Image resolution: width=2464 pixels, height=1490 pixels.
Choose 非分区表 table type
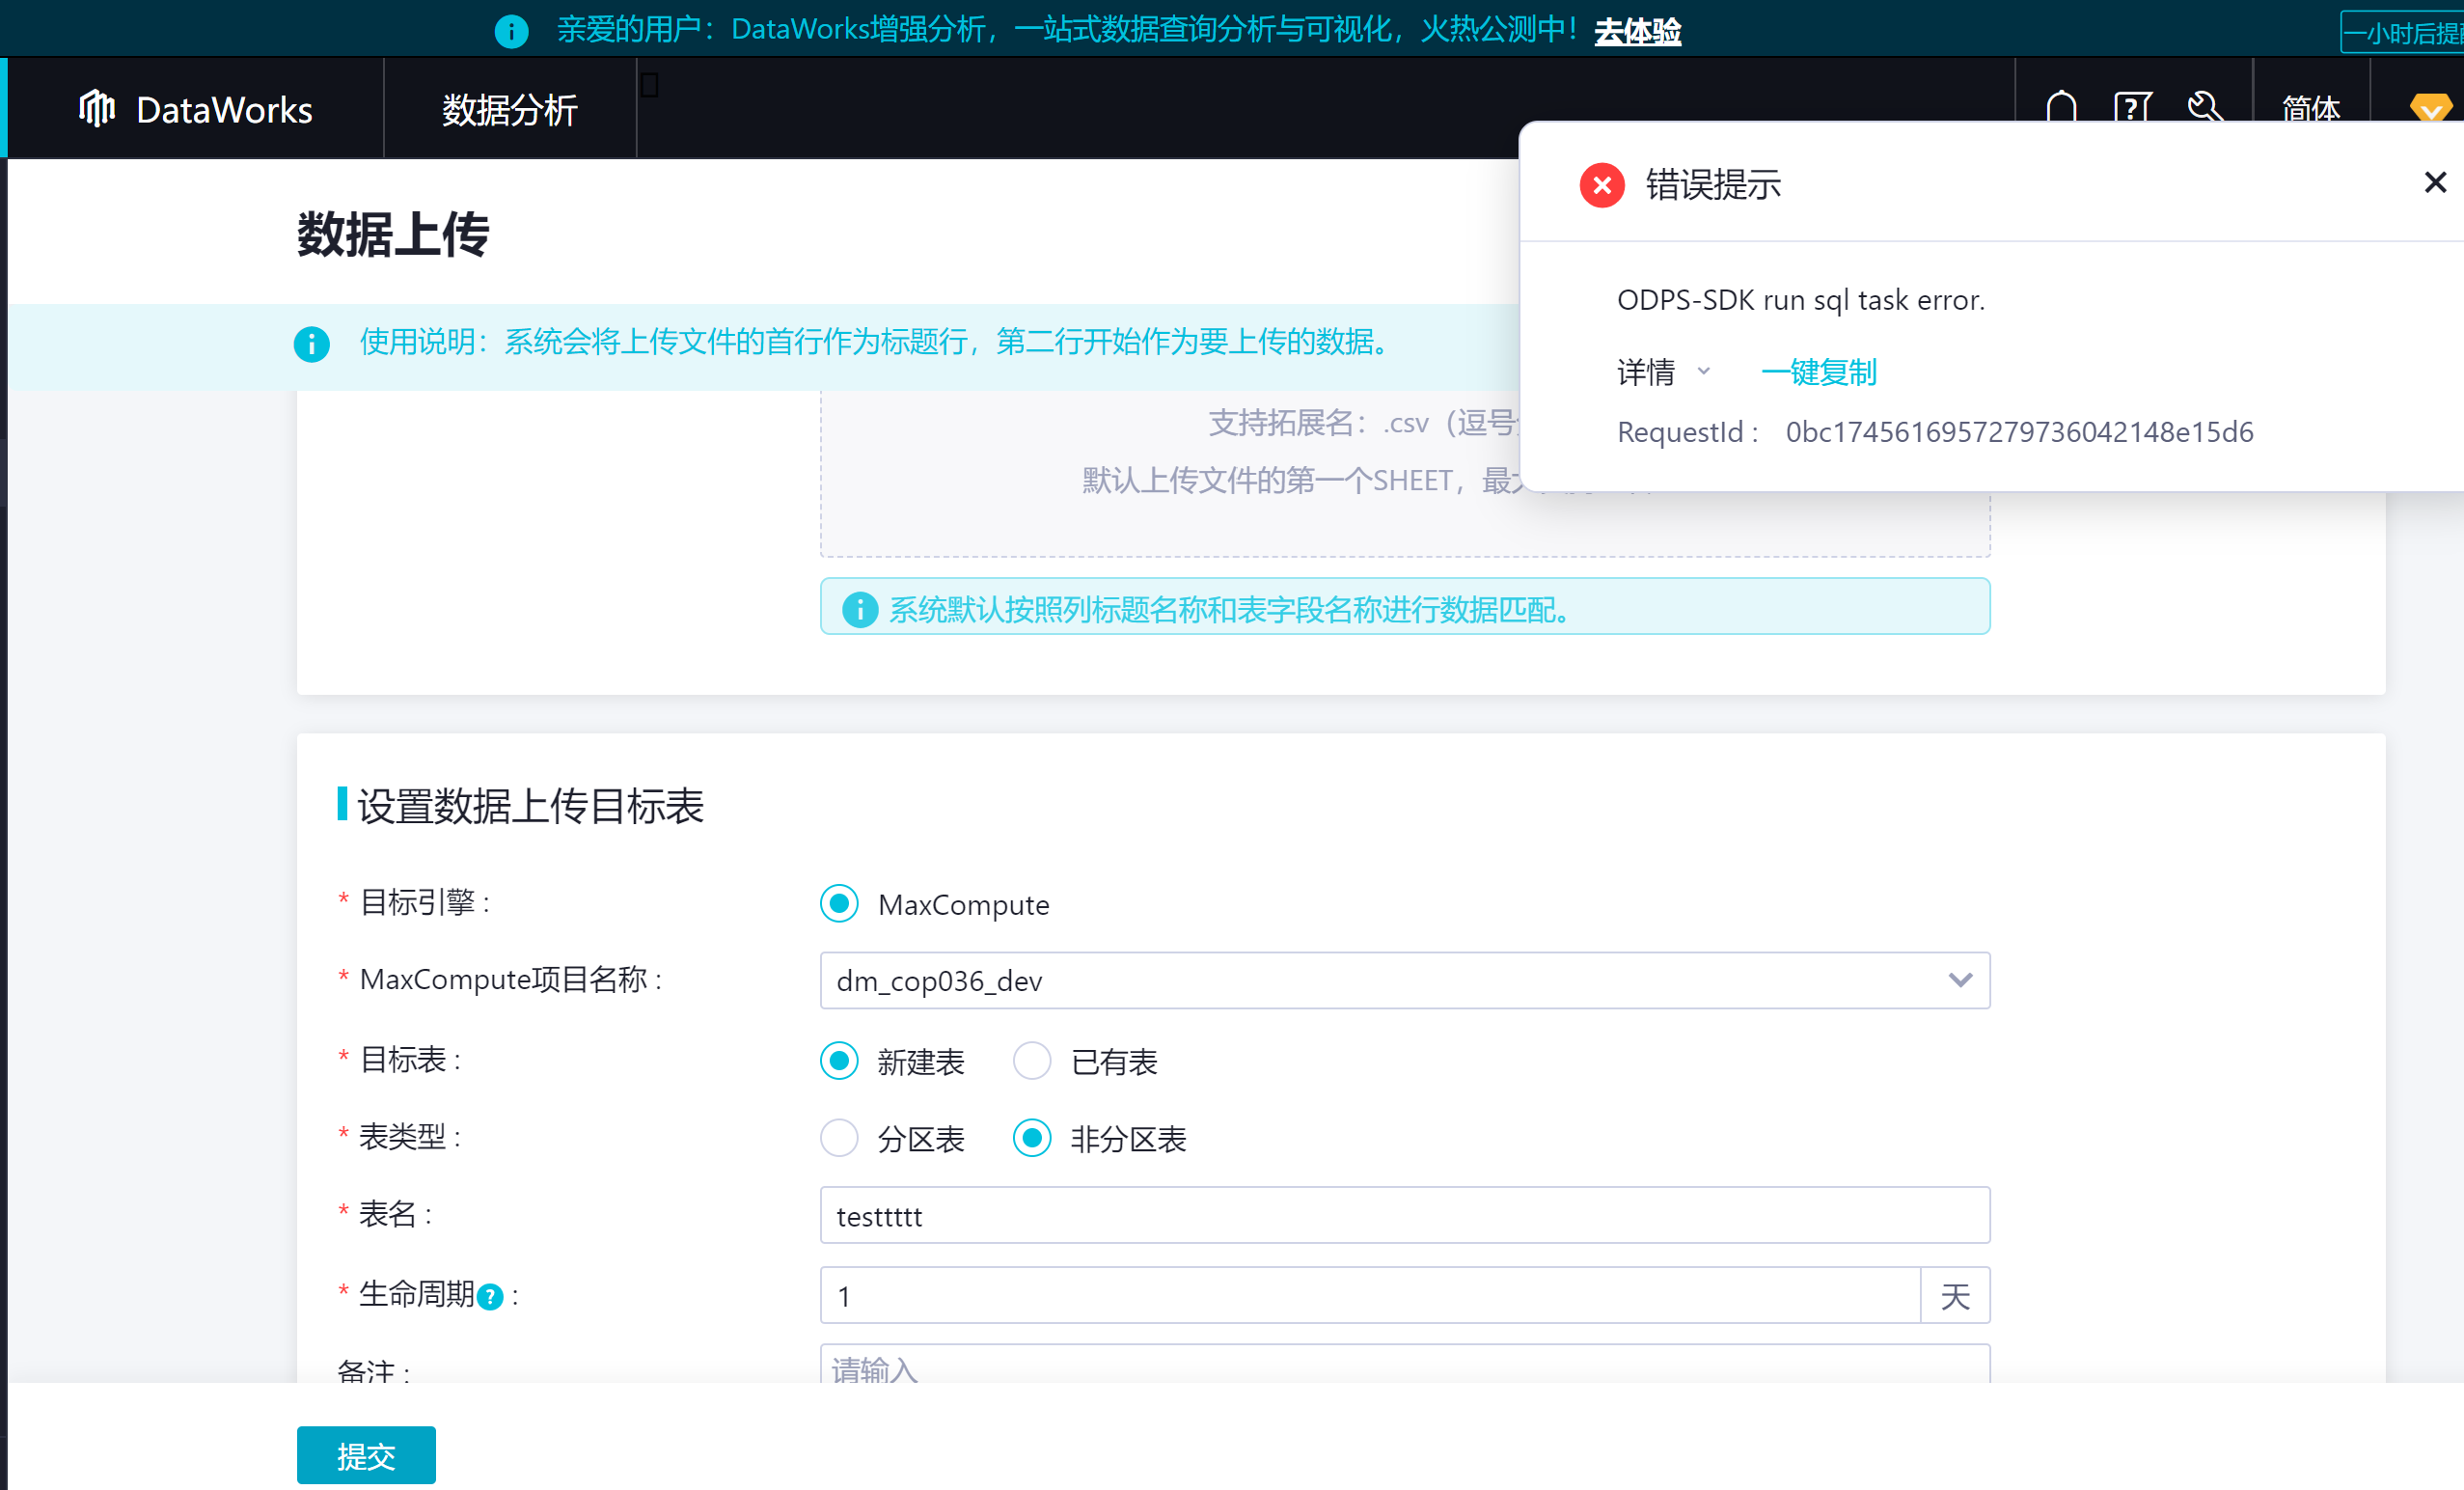1032,1138
